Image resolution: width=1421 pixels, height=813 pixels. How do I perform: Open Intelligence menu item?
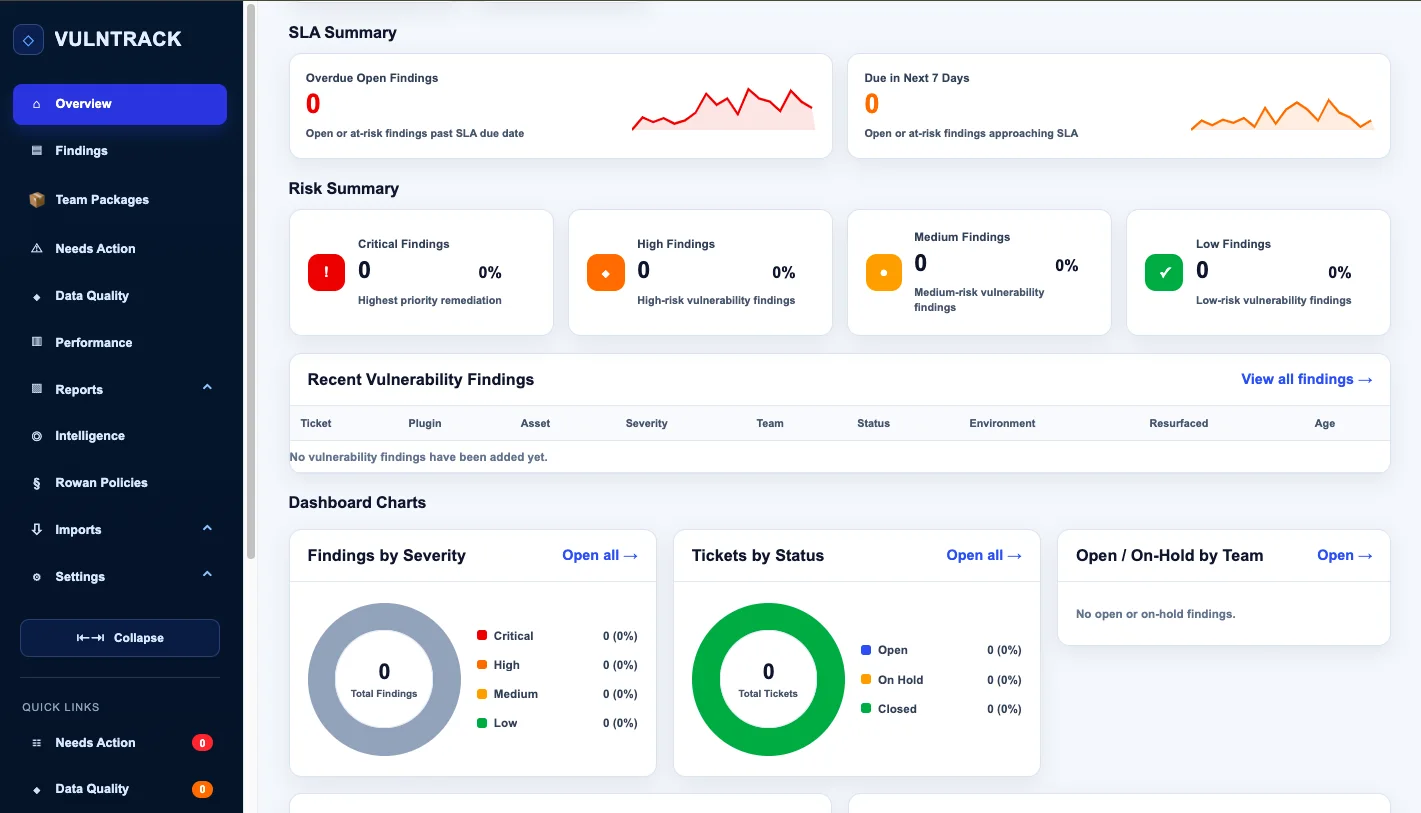coord(120,436)
